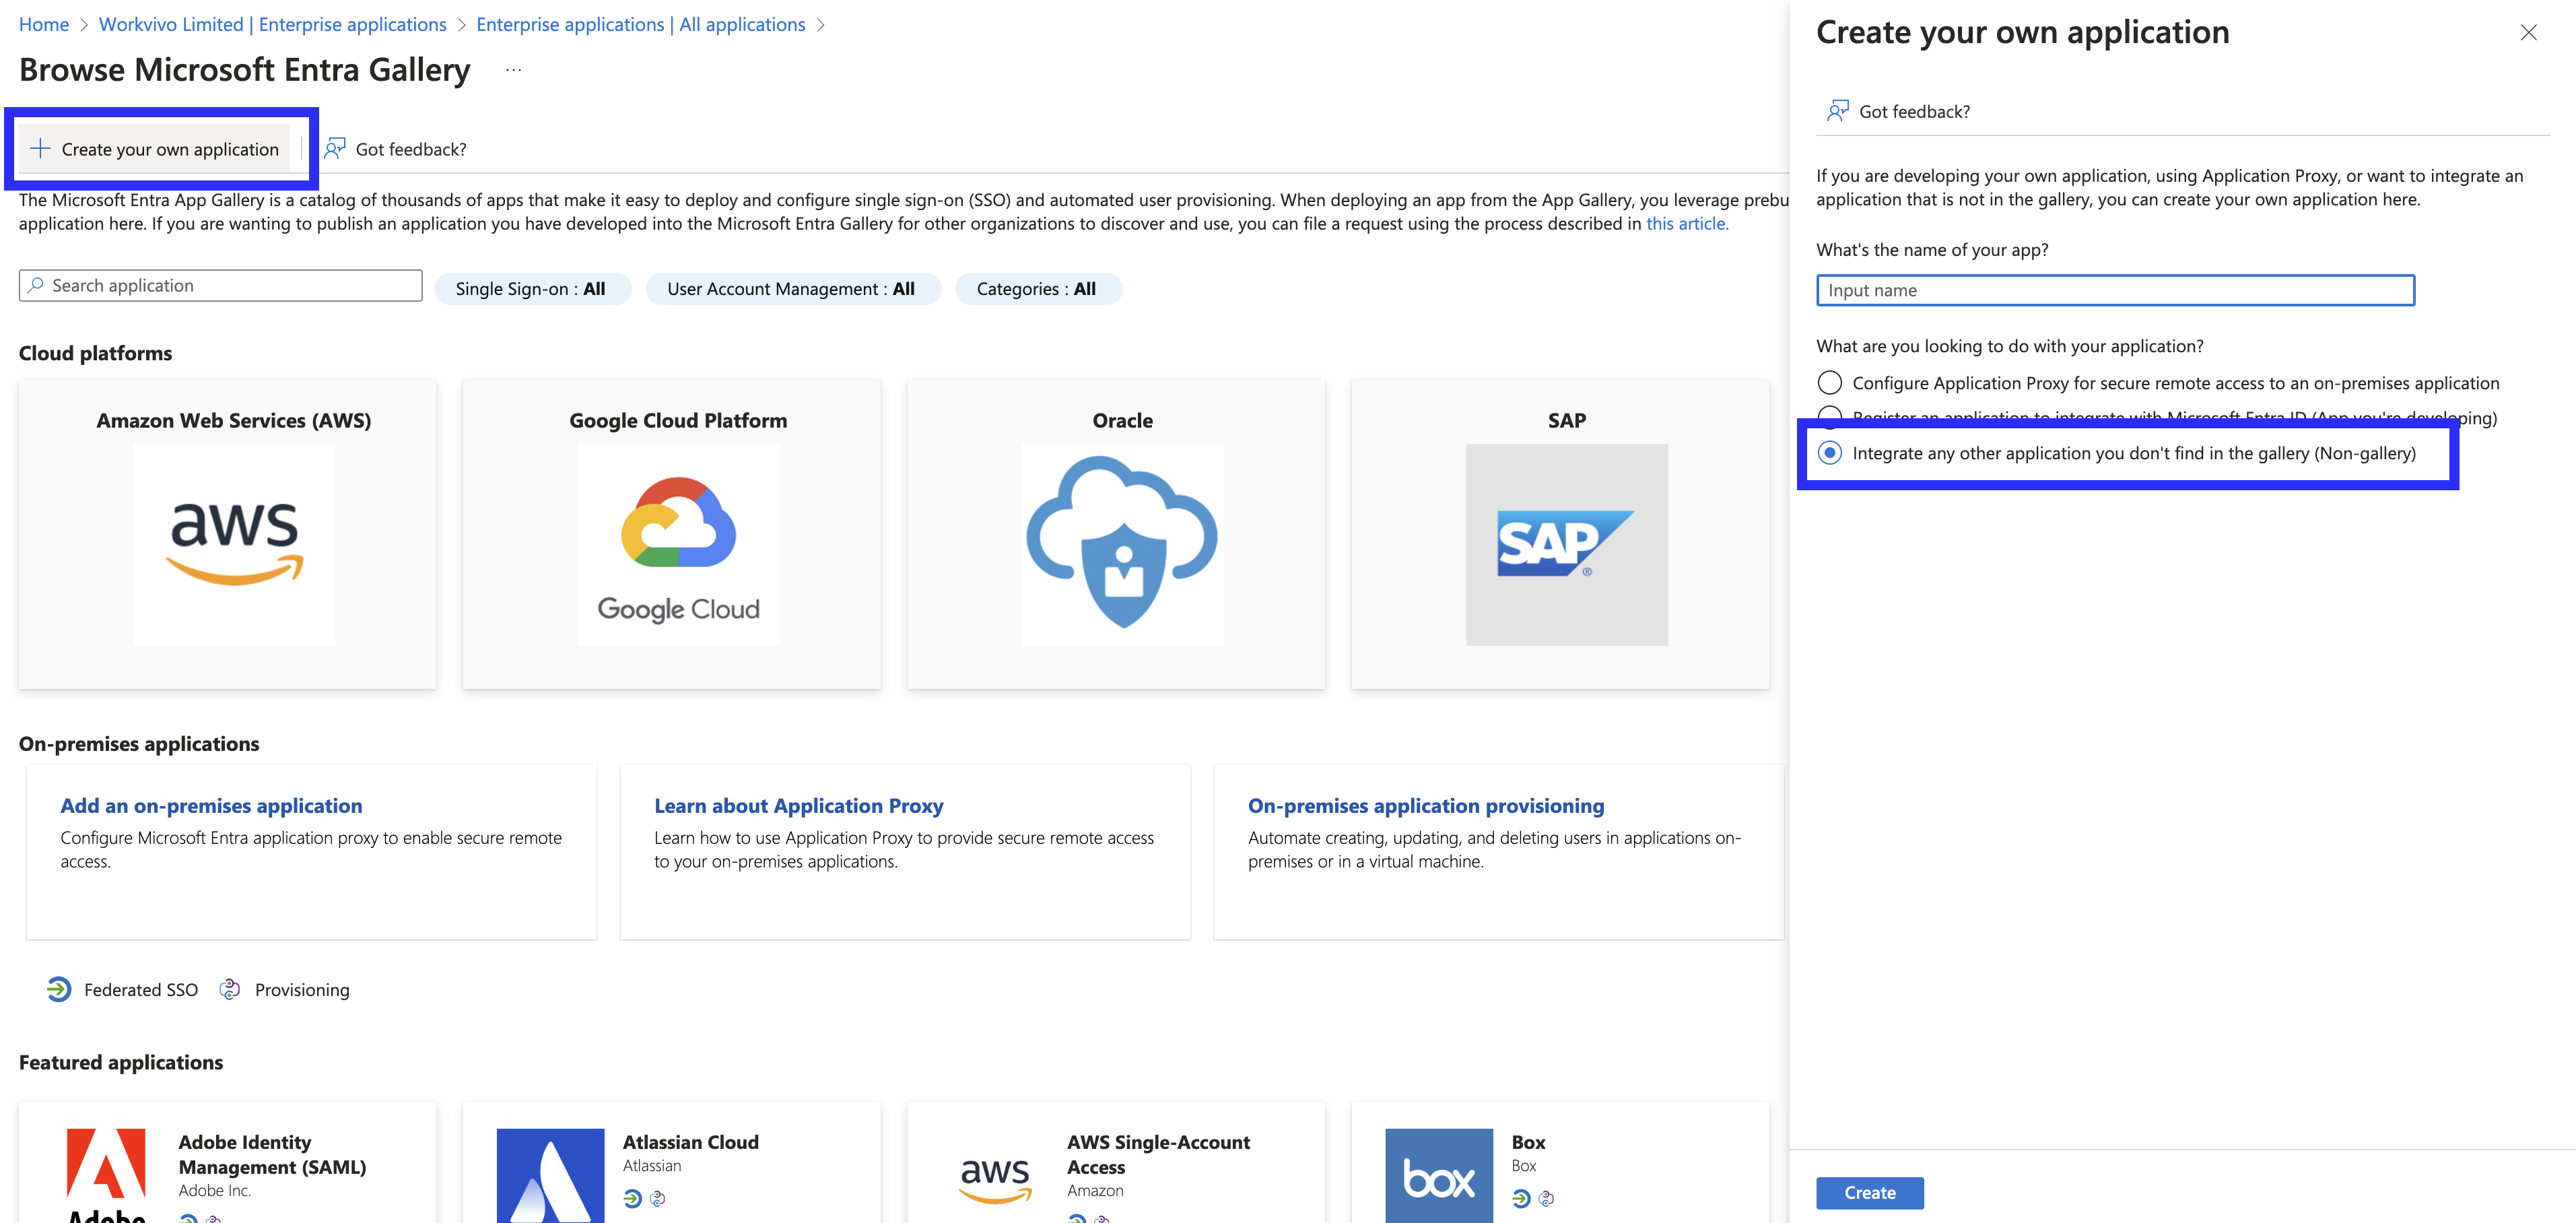This screenshot has height=1223, width=2576.
Task: Select the Atlassian Cloud title
Action: [690, 1142]
